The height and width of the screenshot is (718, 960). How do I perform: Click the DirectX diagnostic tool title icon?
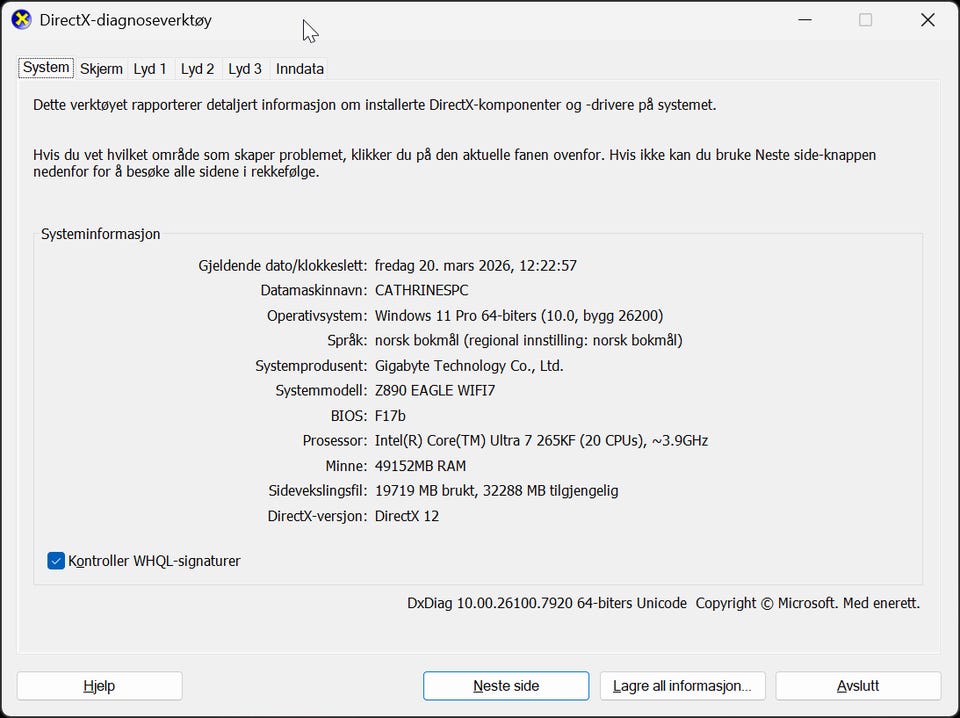21,20
